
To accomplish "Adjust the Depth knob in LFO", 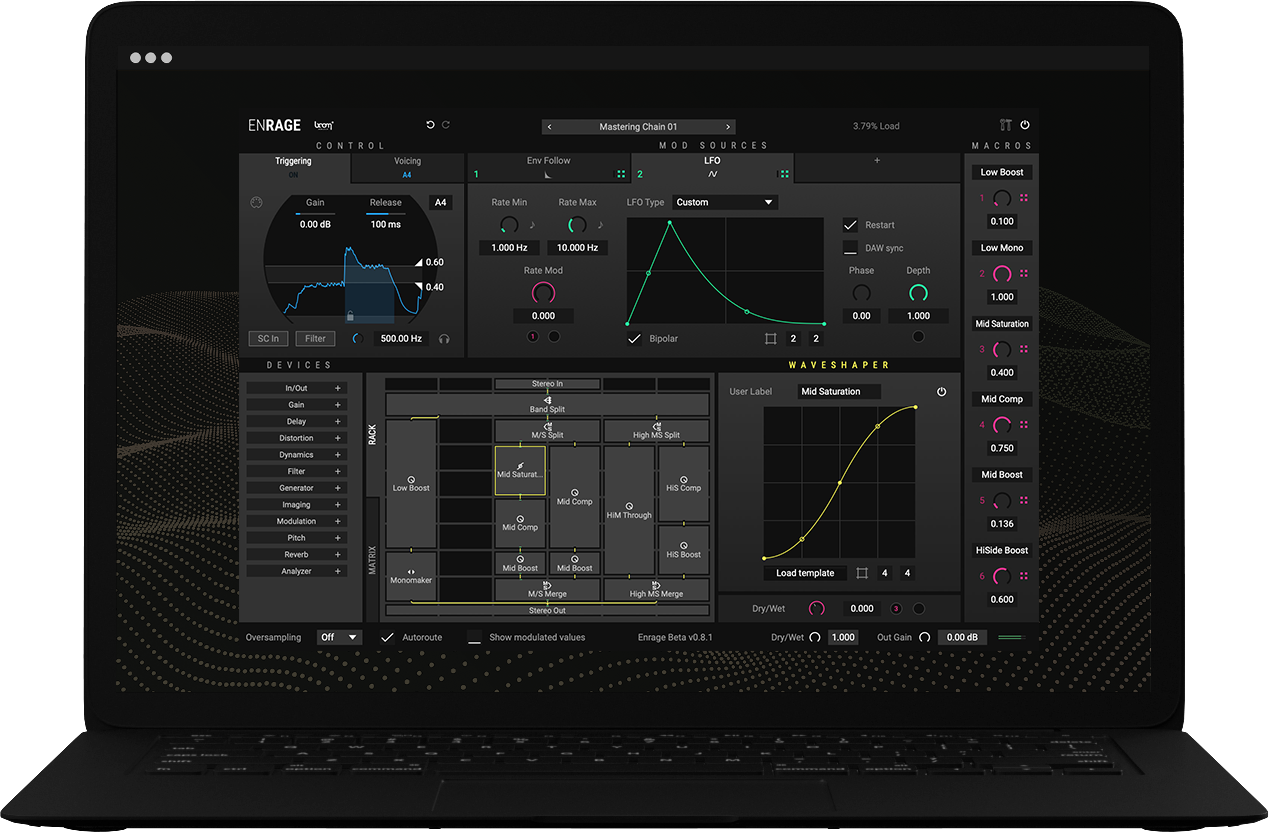I will [x=918, y=293].
